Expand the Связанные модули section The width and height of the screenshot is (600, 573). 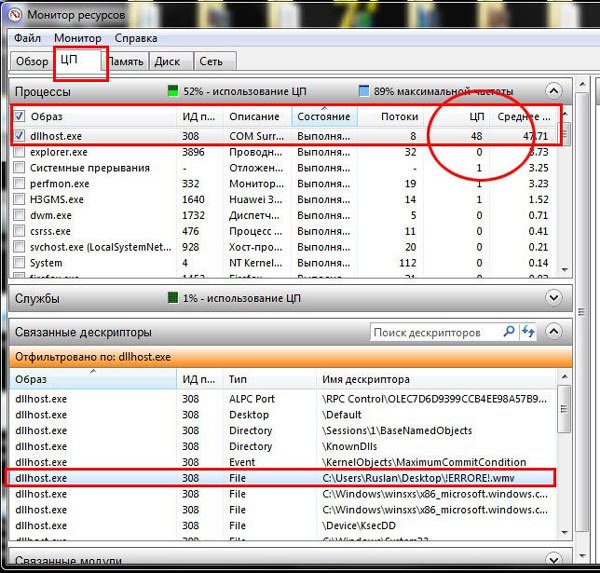(x=554, y=560)
